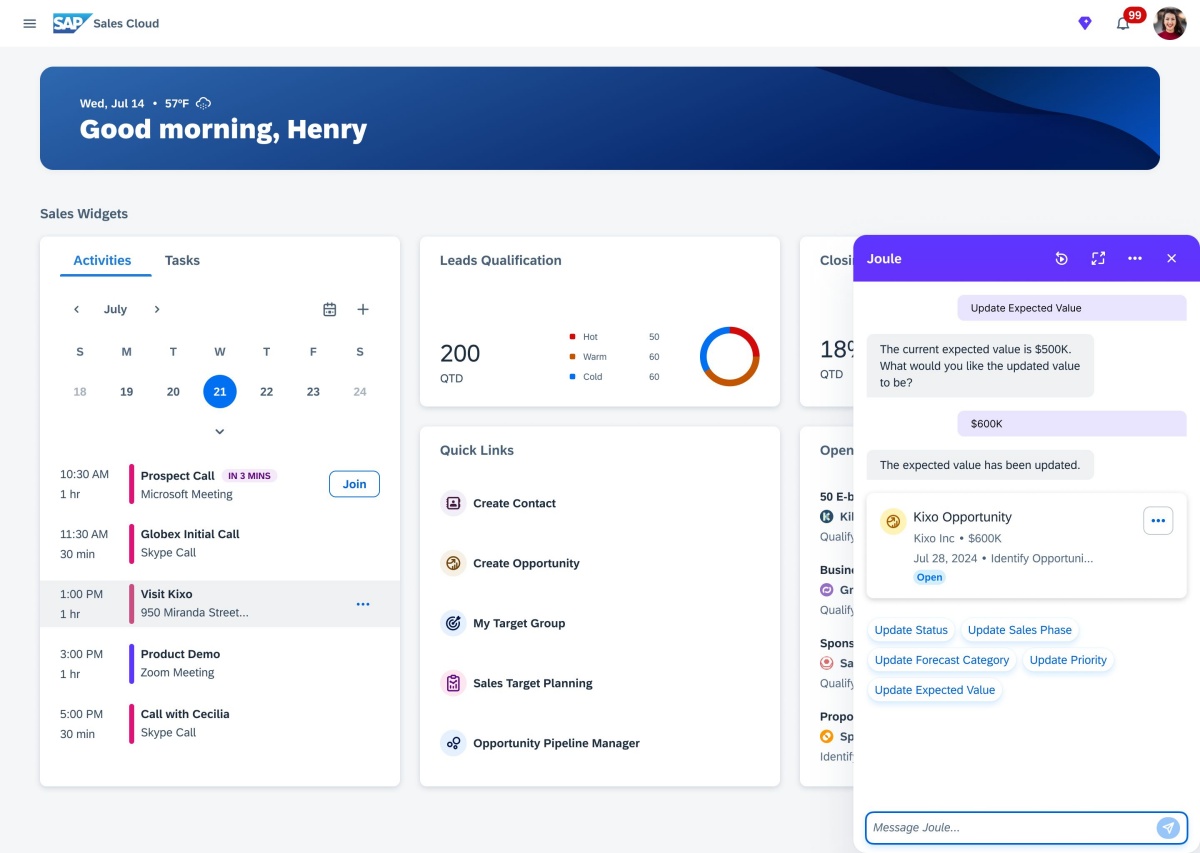Select greyed date 18 in calendar
This screenshot has width=1200, height=853.
[80, 392]
